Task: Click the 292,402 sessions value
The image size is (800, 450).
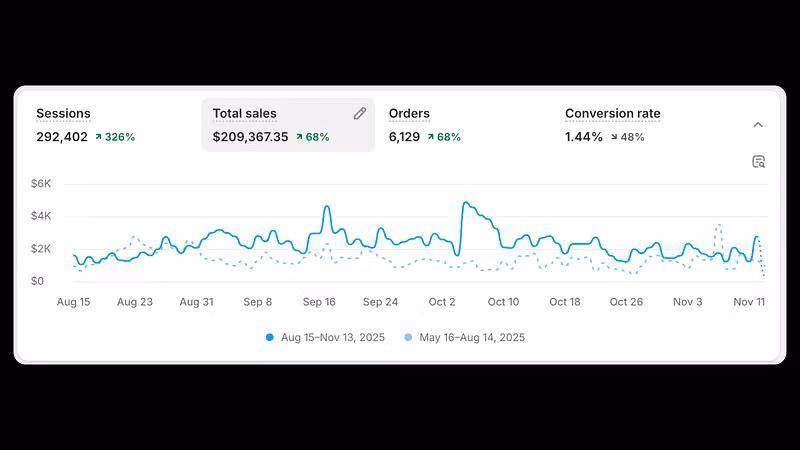Action: tap(62, 137)
